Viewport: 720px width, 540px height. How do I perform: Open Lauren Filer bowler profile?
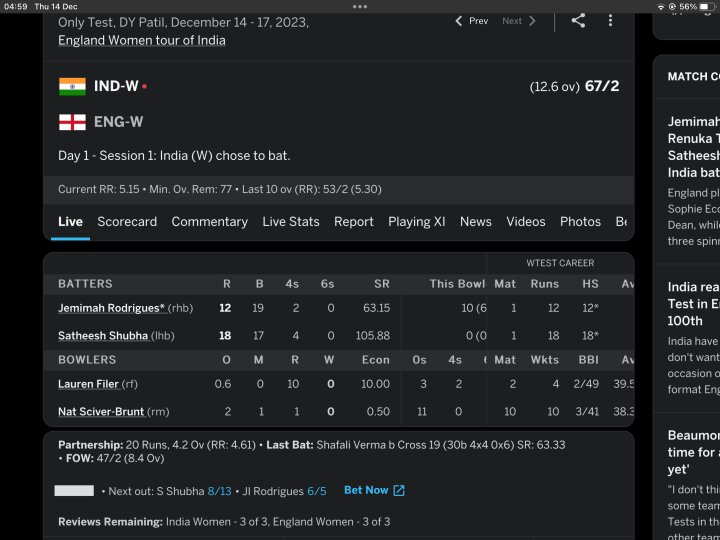88,384
